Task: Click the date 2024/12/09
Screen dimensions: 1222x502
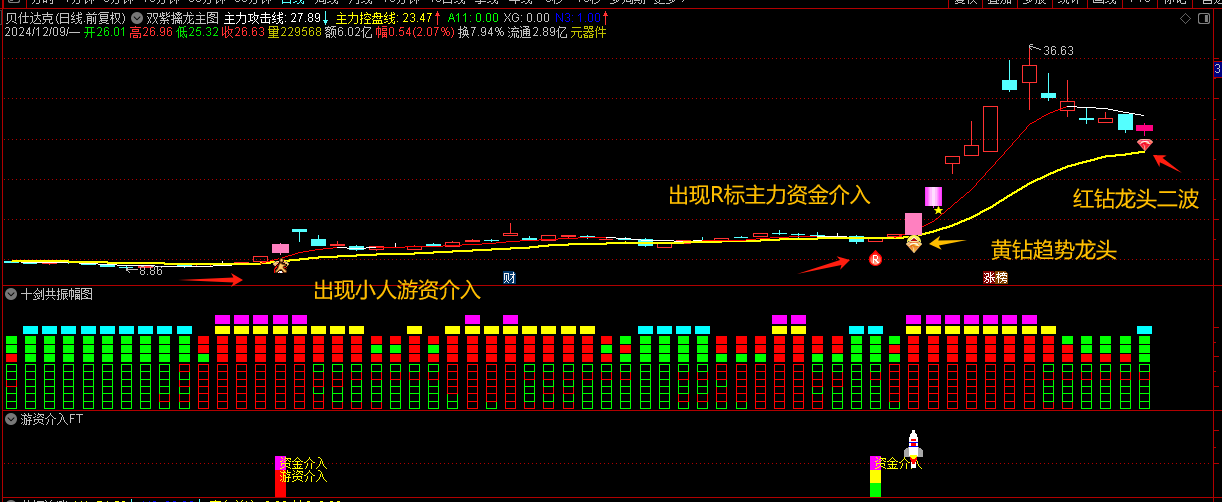Action: [36, 32]
